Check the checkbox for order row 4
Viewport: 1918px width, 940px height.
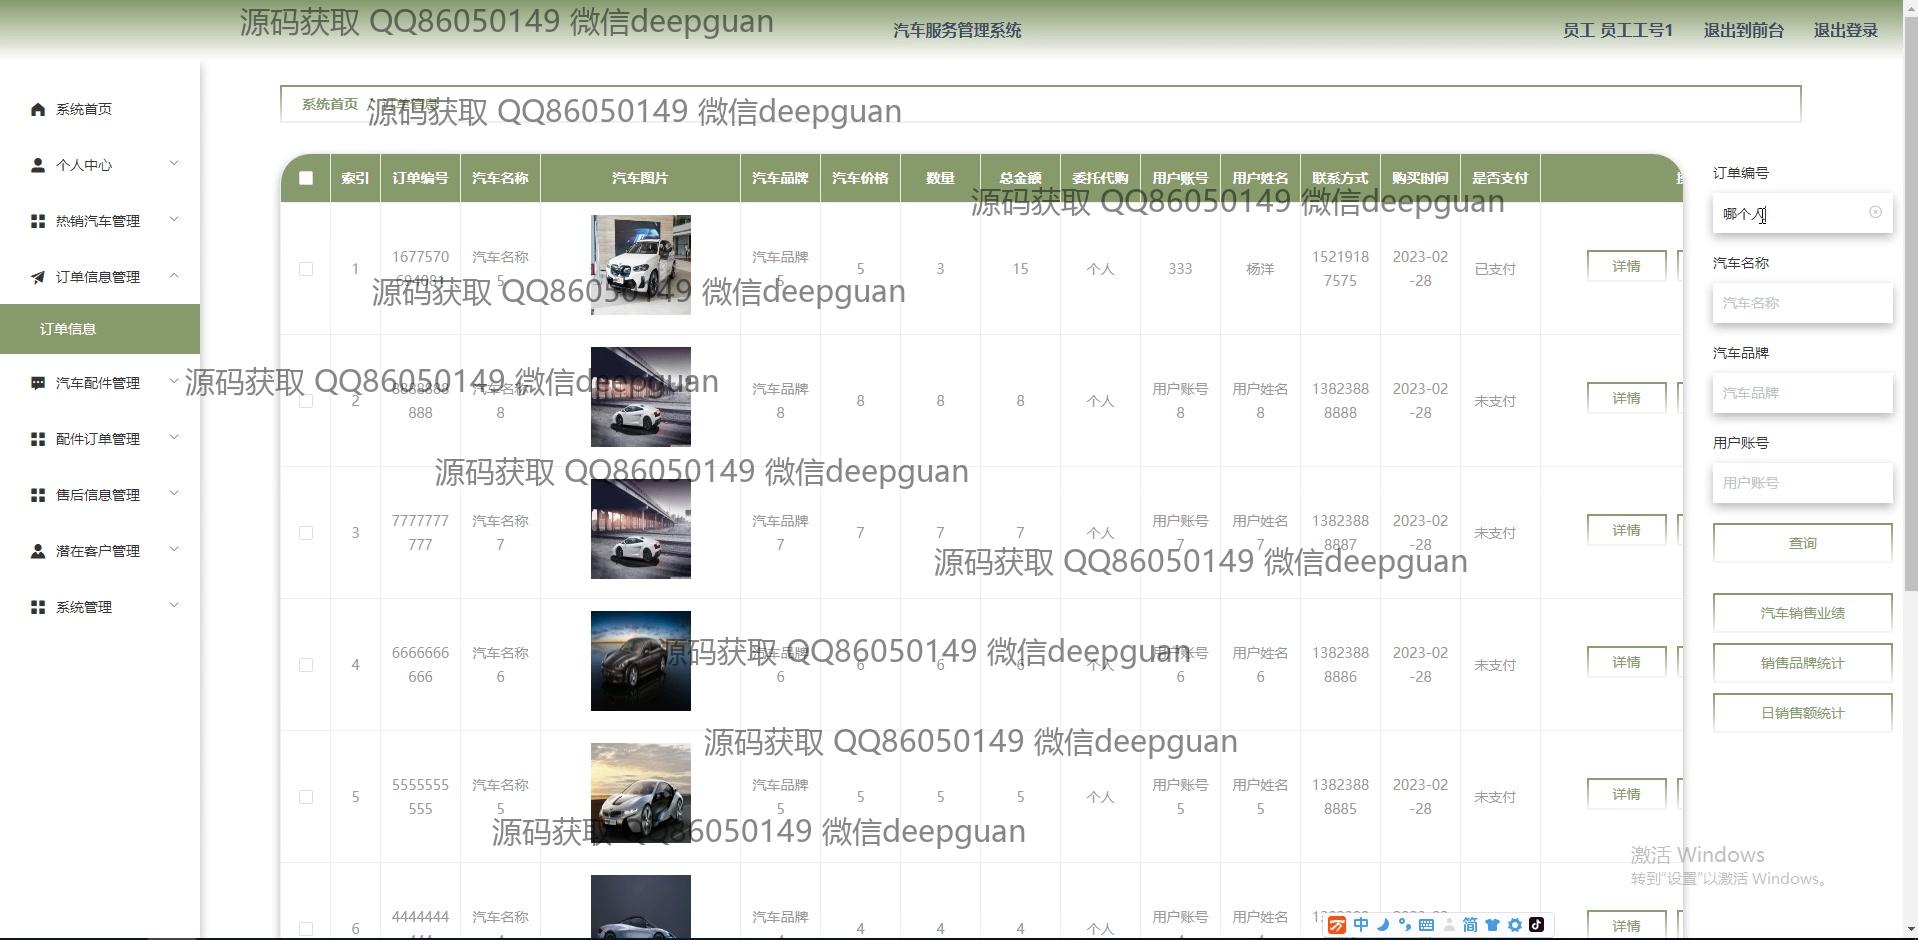click(306, 665)
